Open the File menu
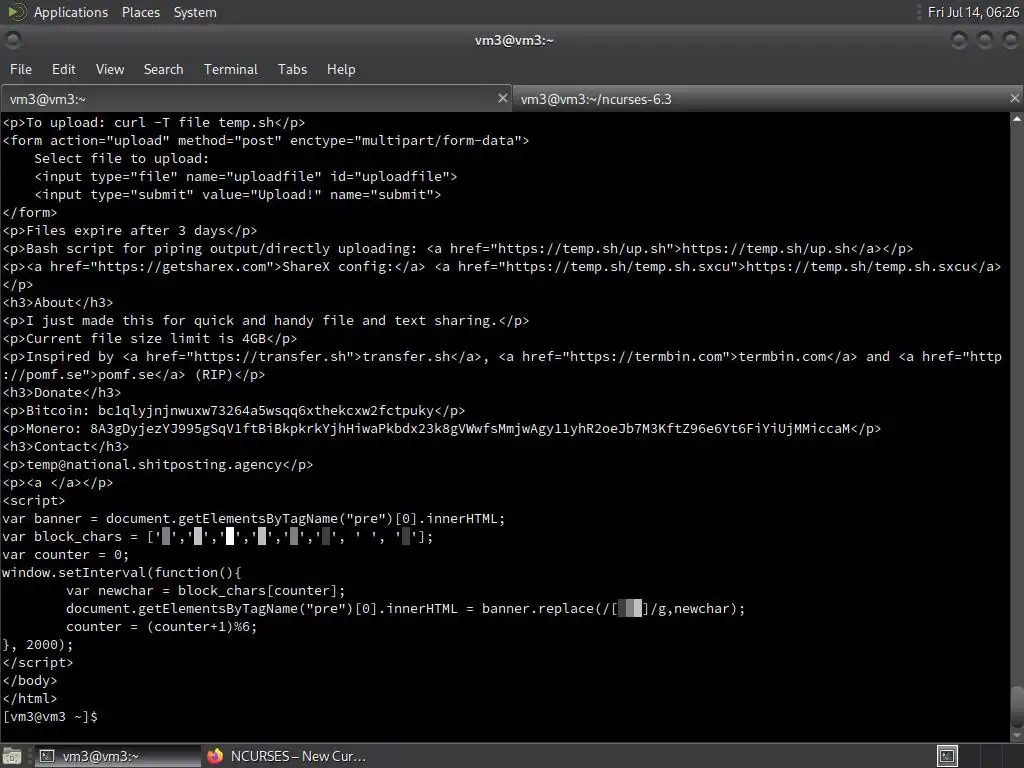The height and width of the screenshot is (768, 1024). (21, 69)
